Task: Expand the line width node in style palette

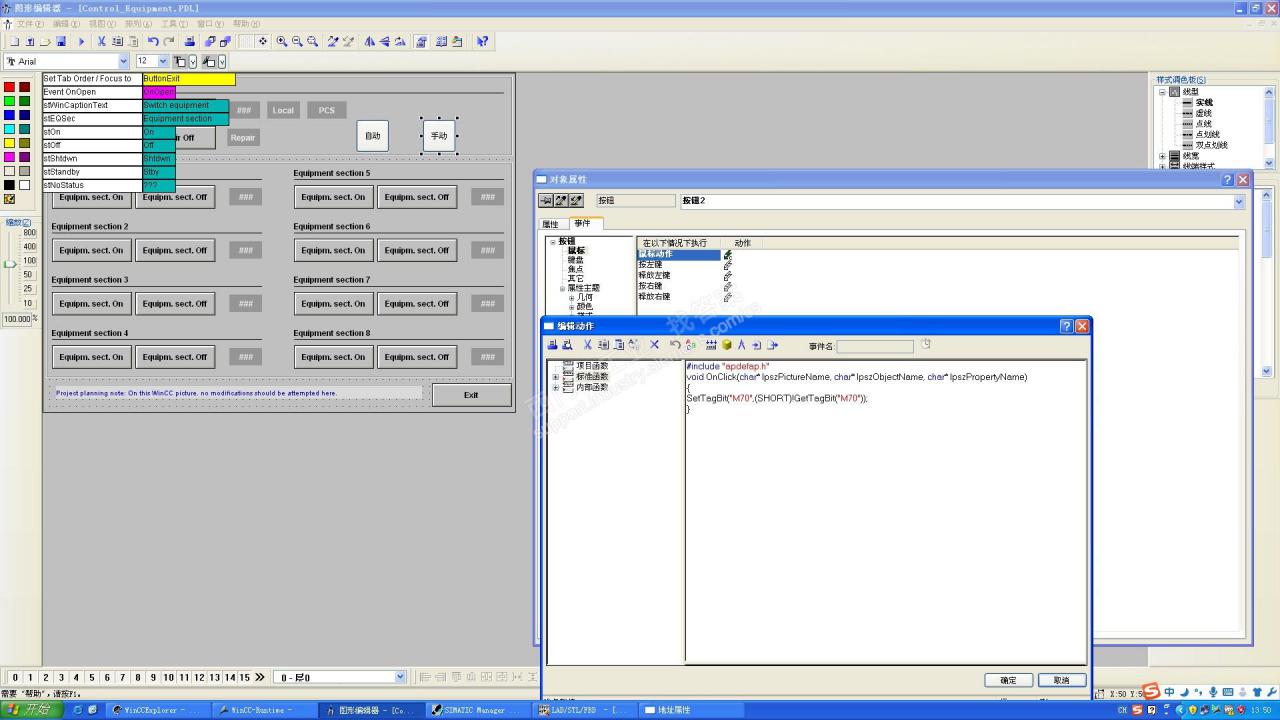Action: [1162, 156]
